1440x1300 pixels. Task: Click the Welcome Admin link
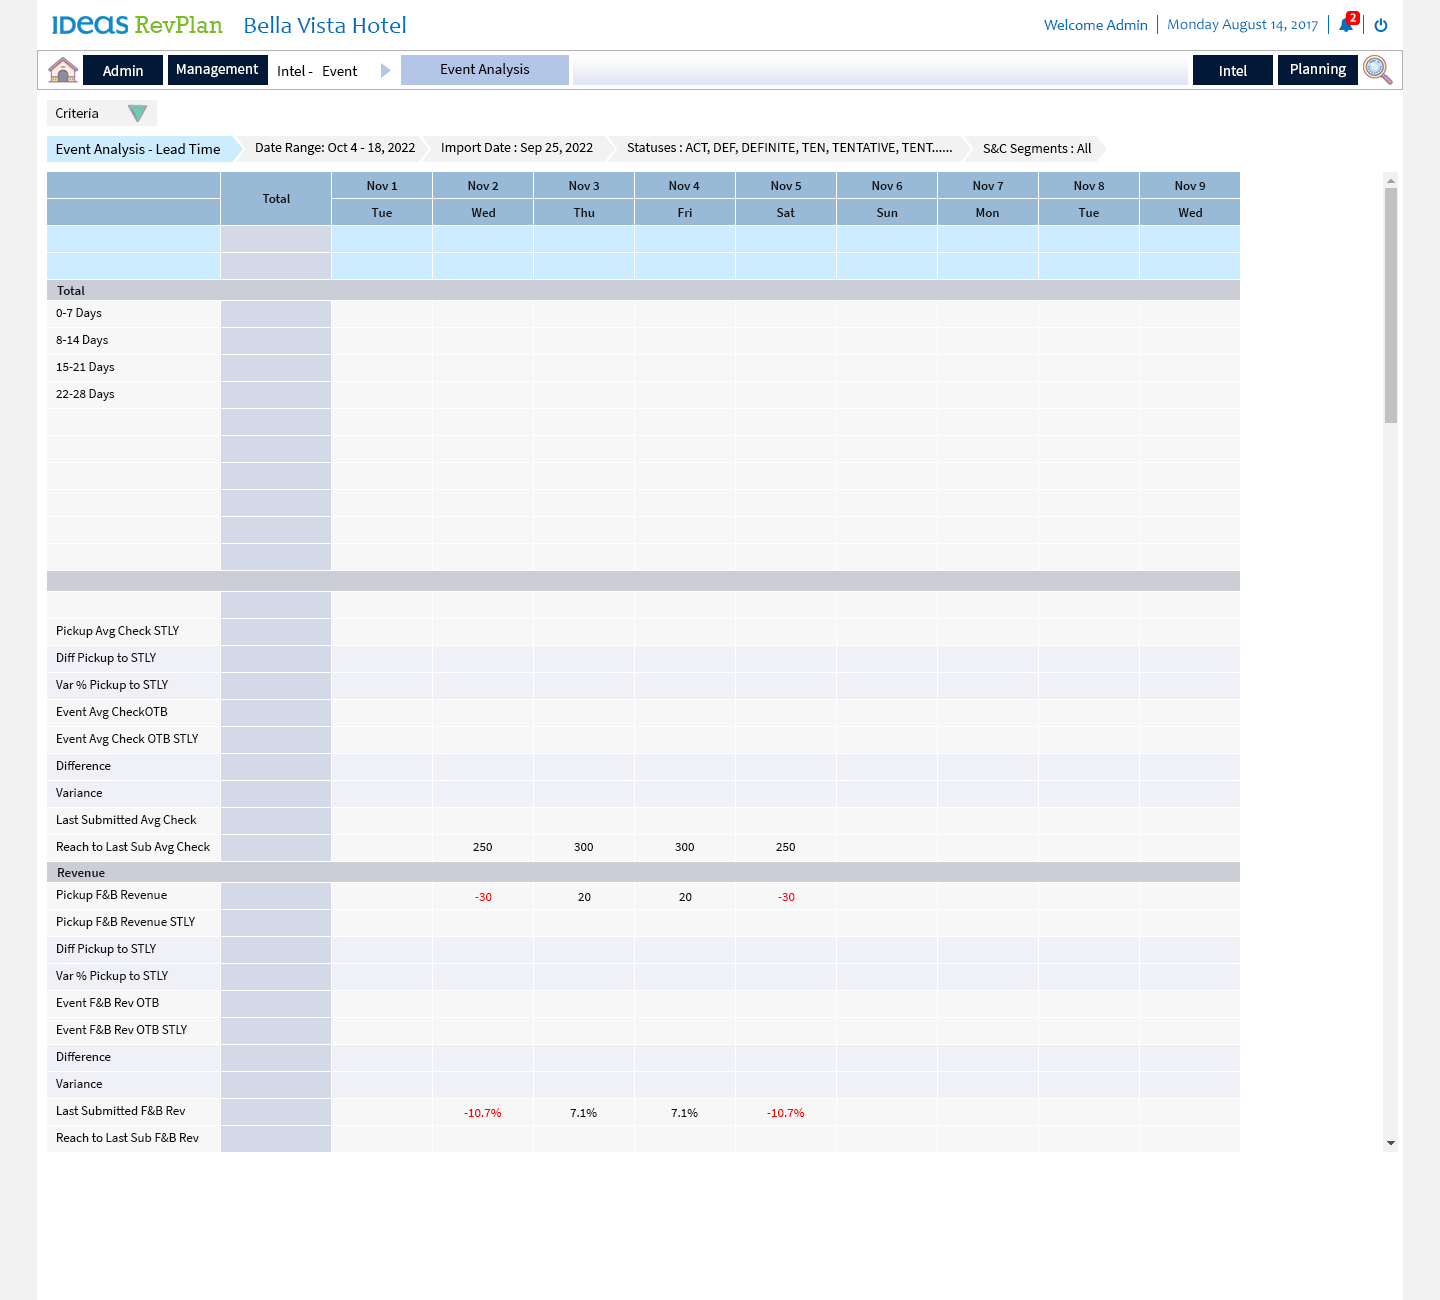[1095, 25]
